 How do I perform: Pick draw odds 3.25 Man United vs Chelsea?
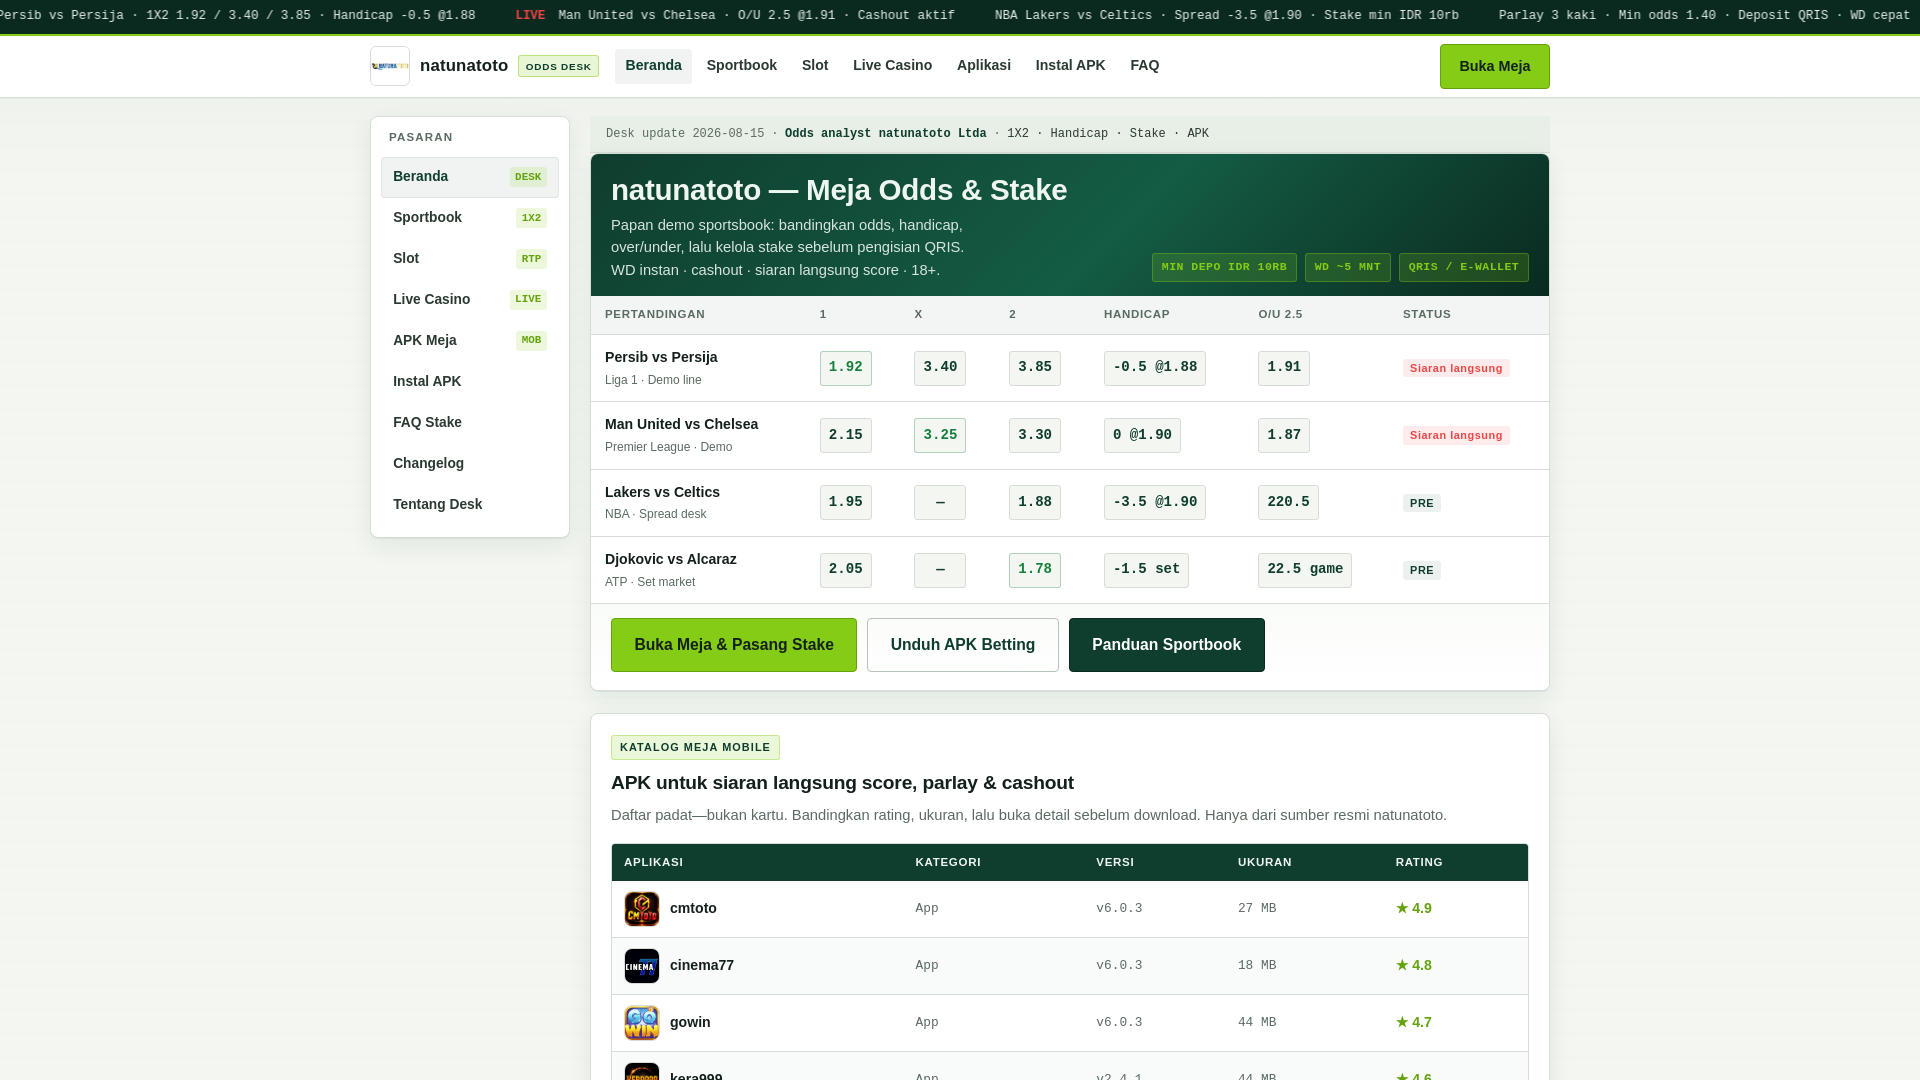pos(940,436)
